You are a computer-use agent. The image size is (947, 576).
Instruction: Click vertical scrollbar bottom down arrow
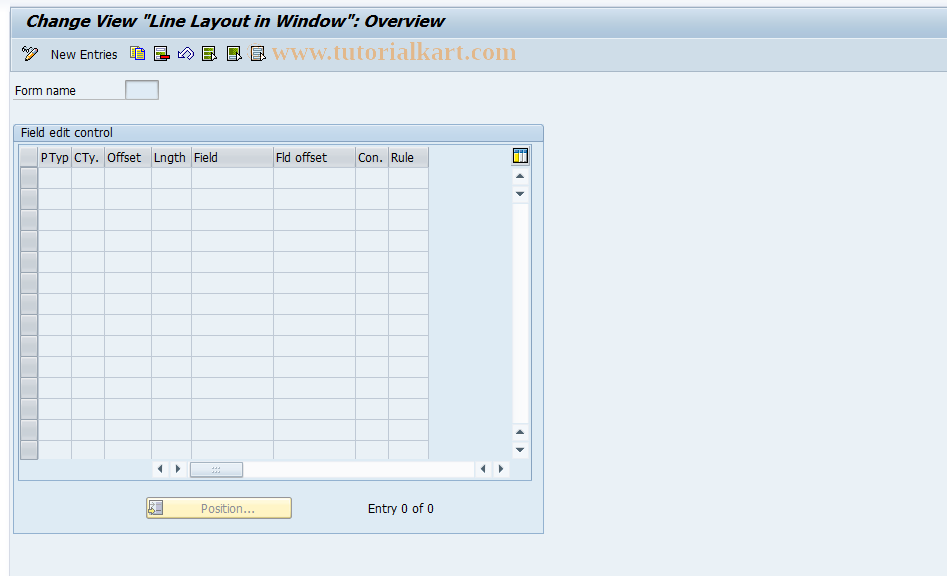520,450
